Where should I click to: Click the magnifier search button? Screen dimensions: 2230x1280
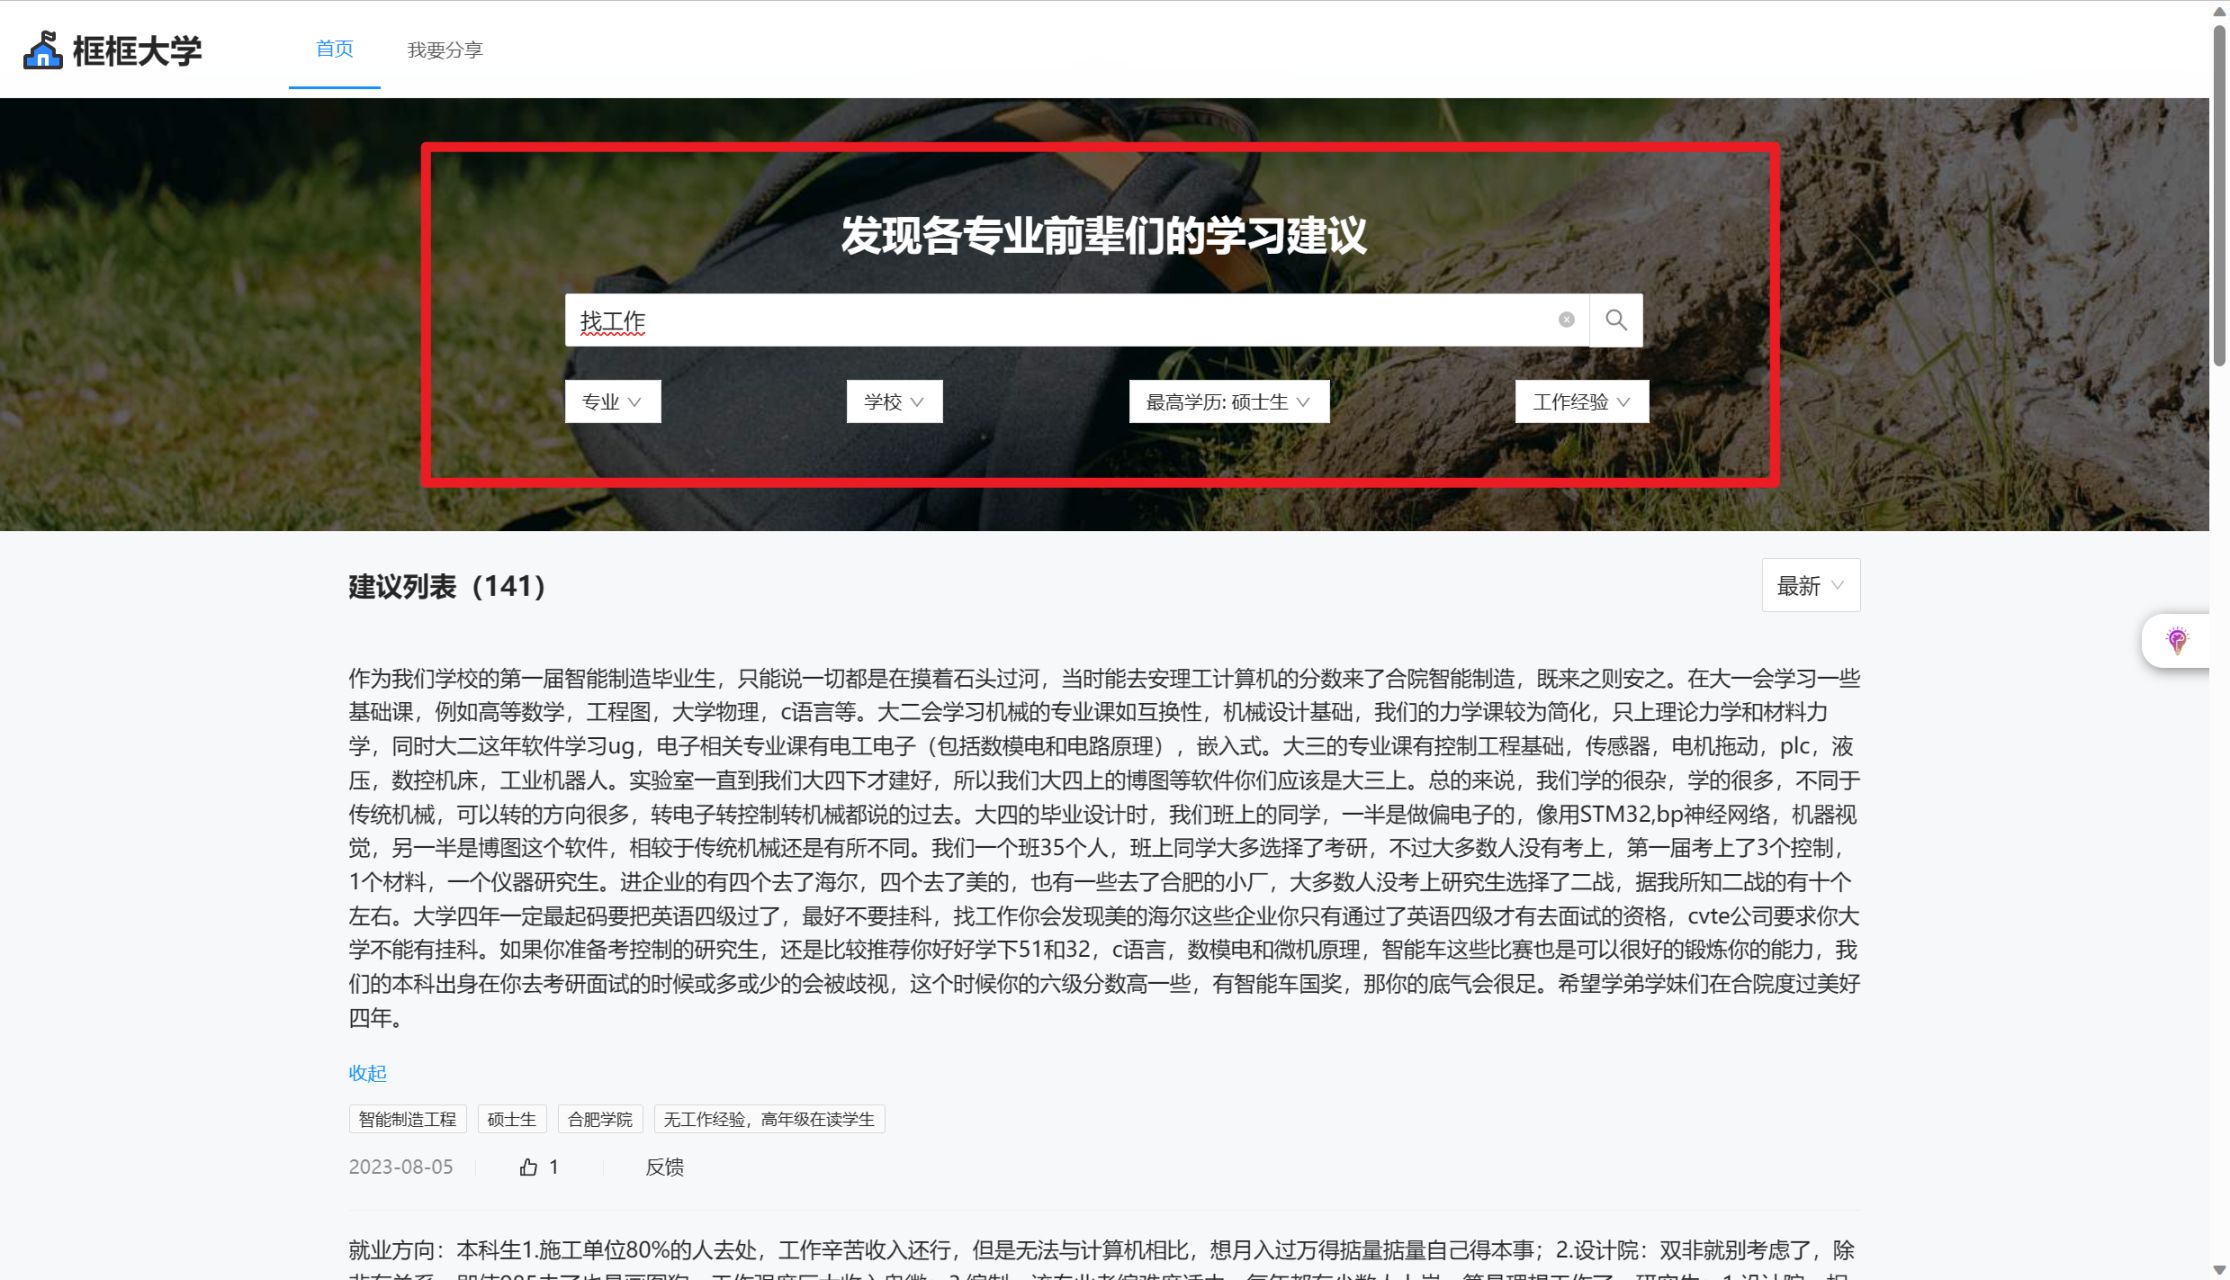pos(1615,320)
